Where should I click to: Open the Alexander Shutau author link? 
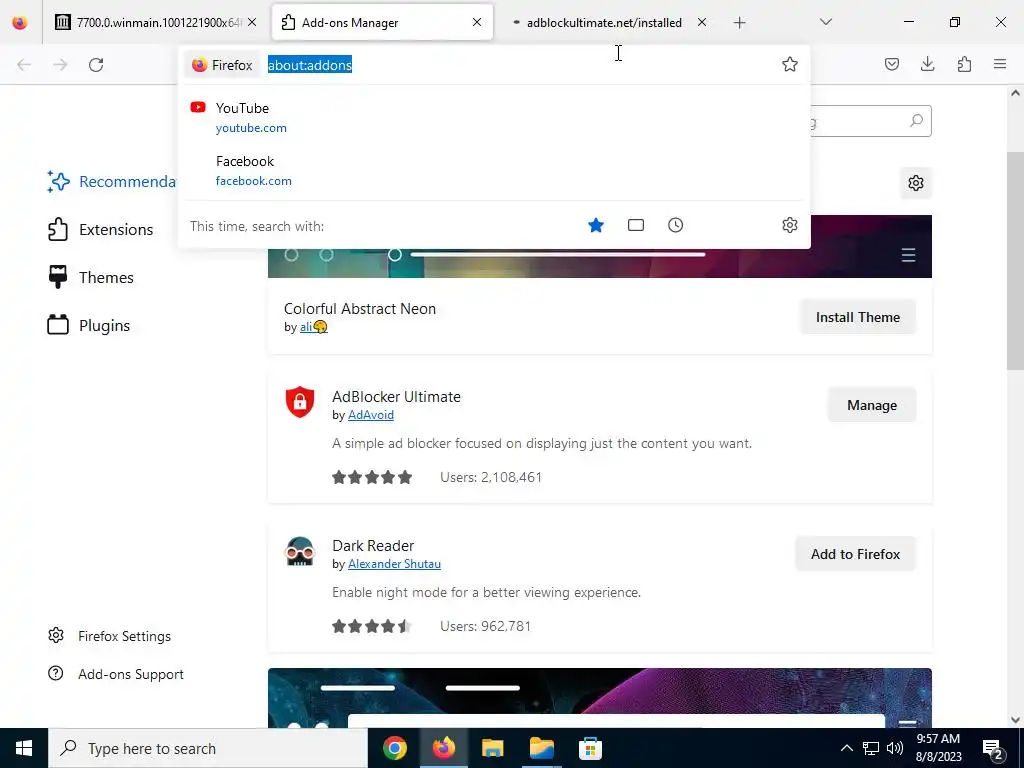click(x=394, y=564)
